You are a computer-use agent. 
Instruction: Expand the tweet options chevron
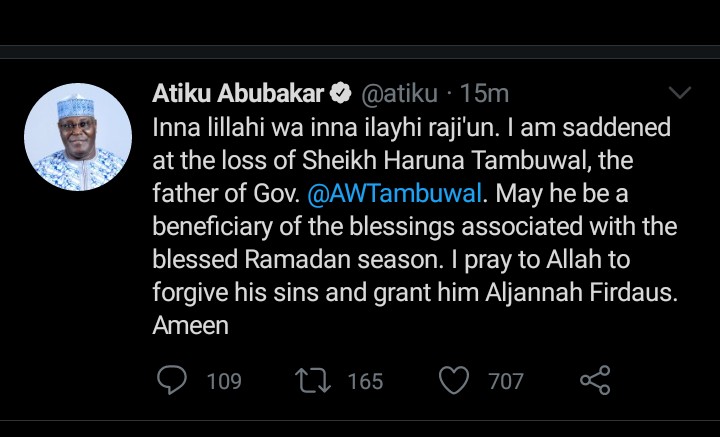pyautogui.click(x=680, y=94)
